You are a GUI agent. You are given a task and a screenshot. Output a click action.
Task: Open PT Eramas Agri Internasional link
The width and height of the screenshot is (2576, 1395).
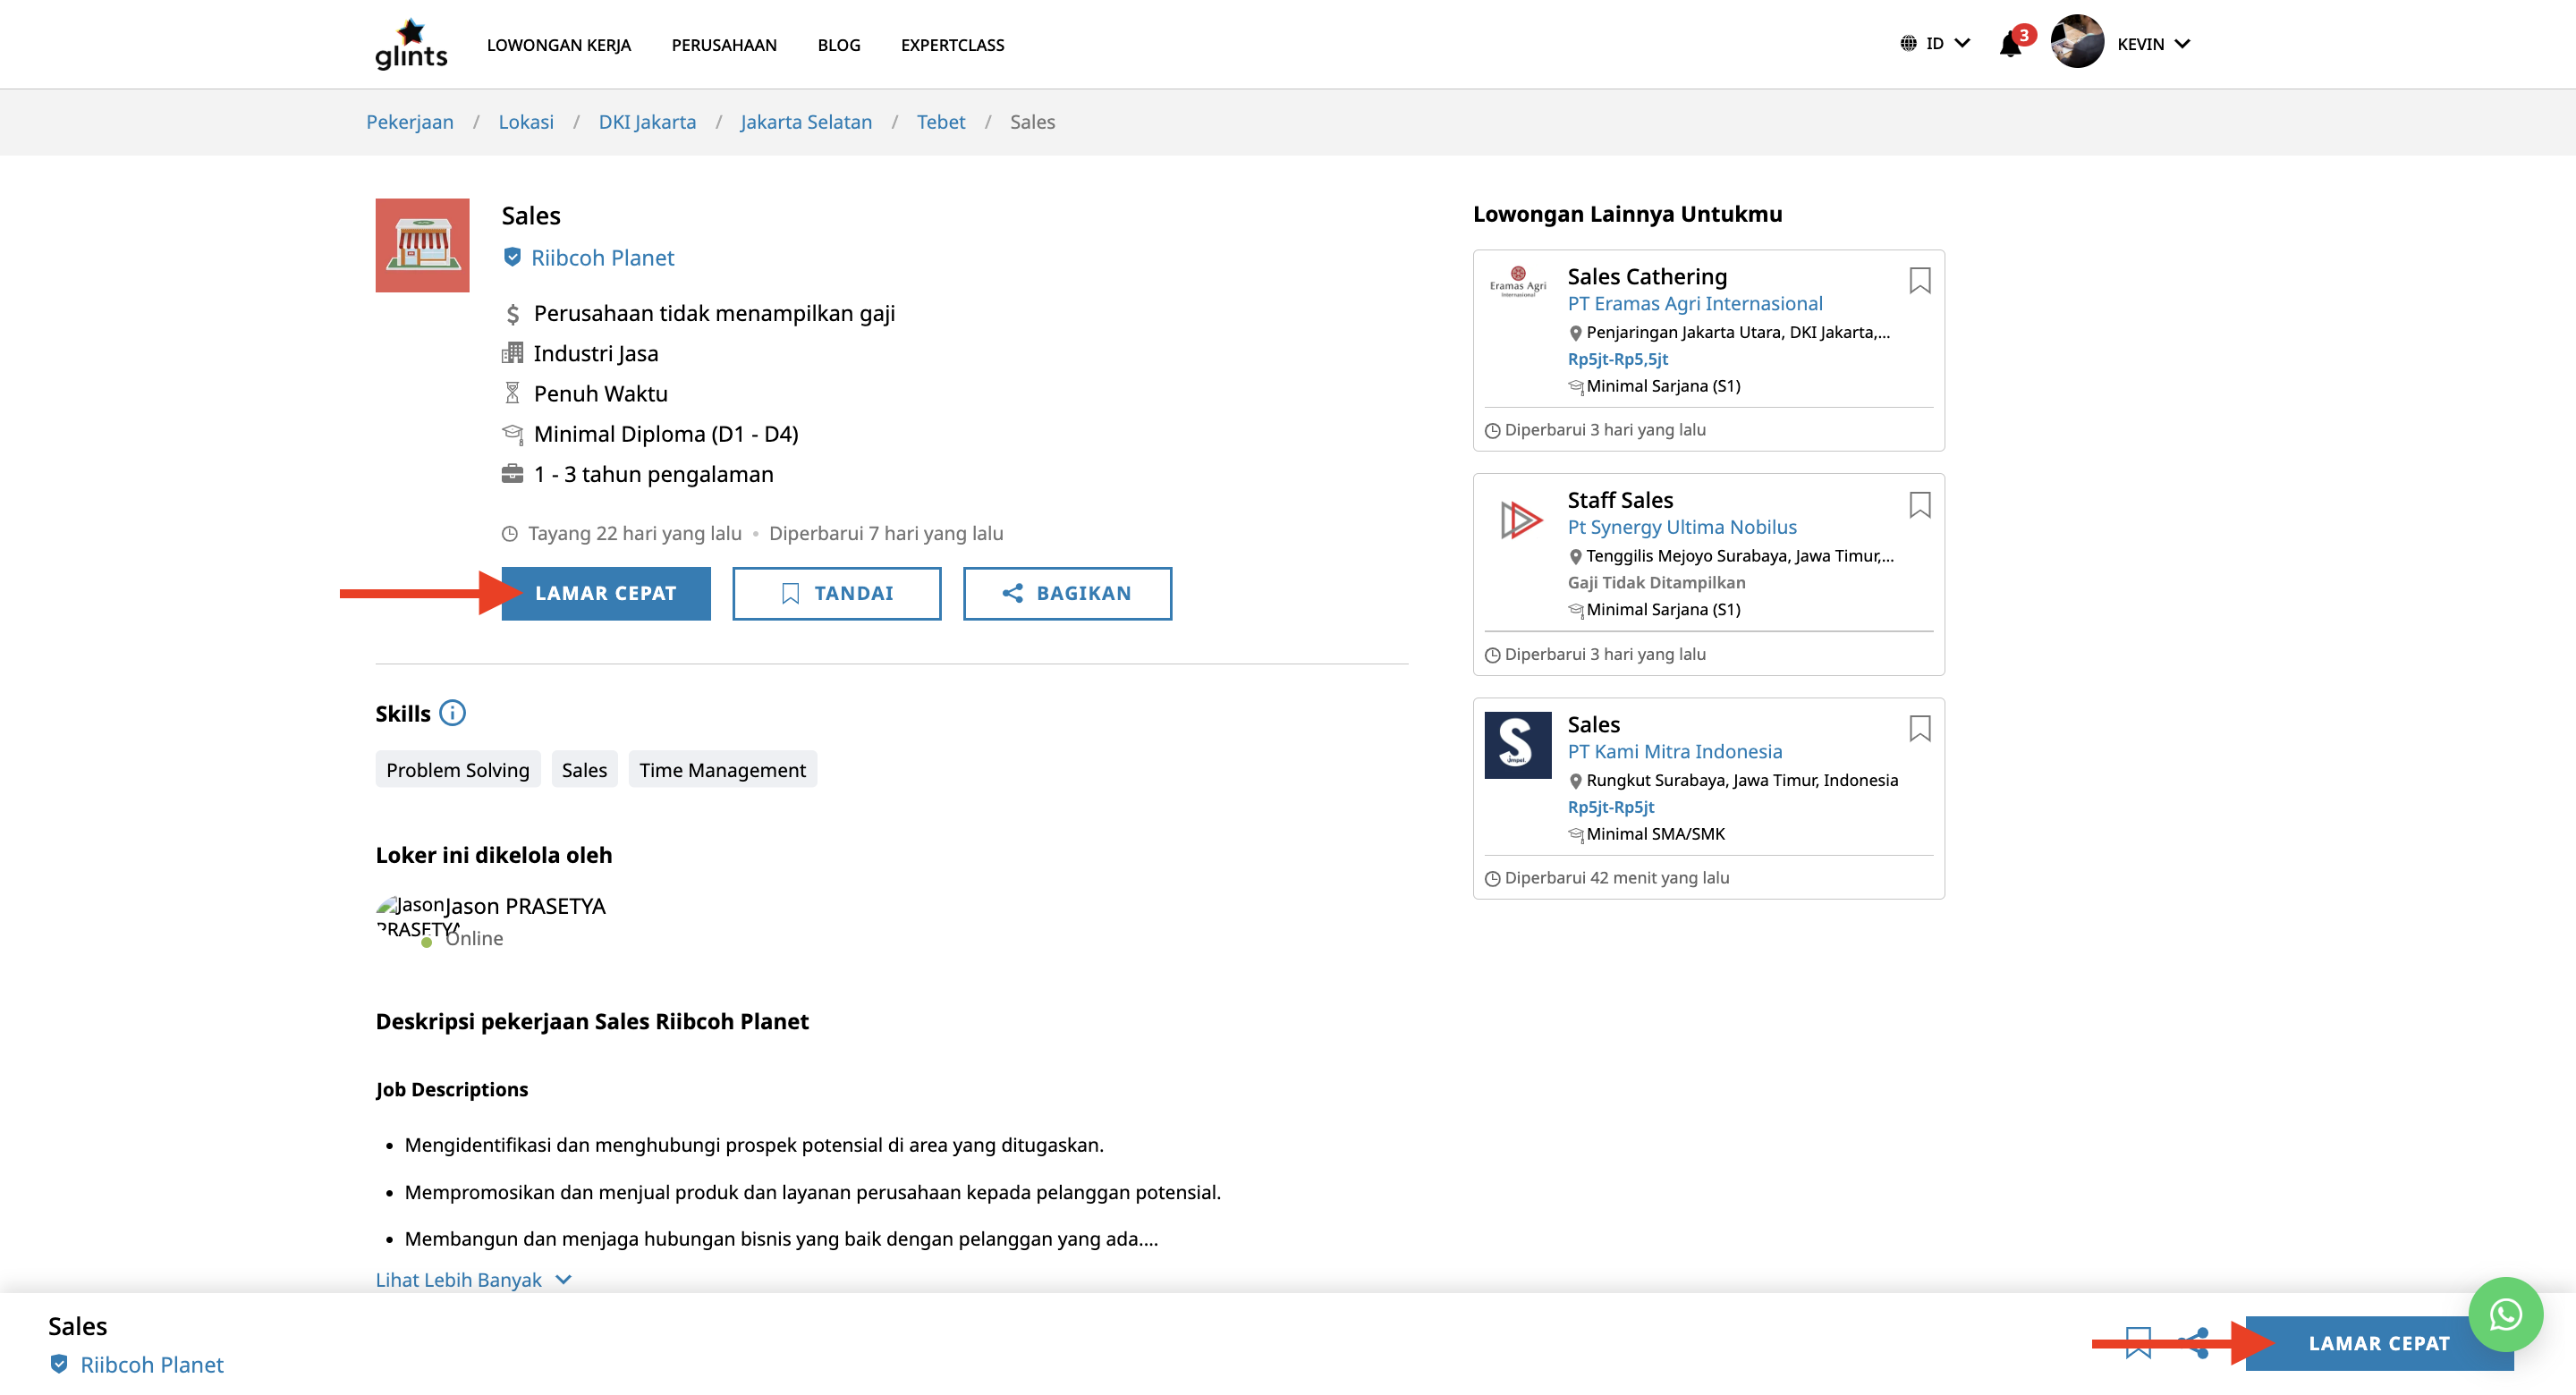click(1694, 303)
